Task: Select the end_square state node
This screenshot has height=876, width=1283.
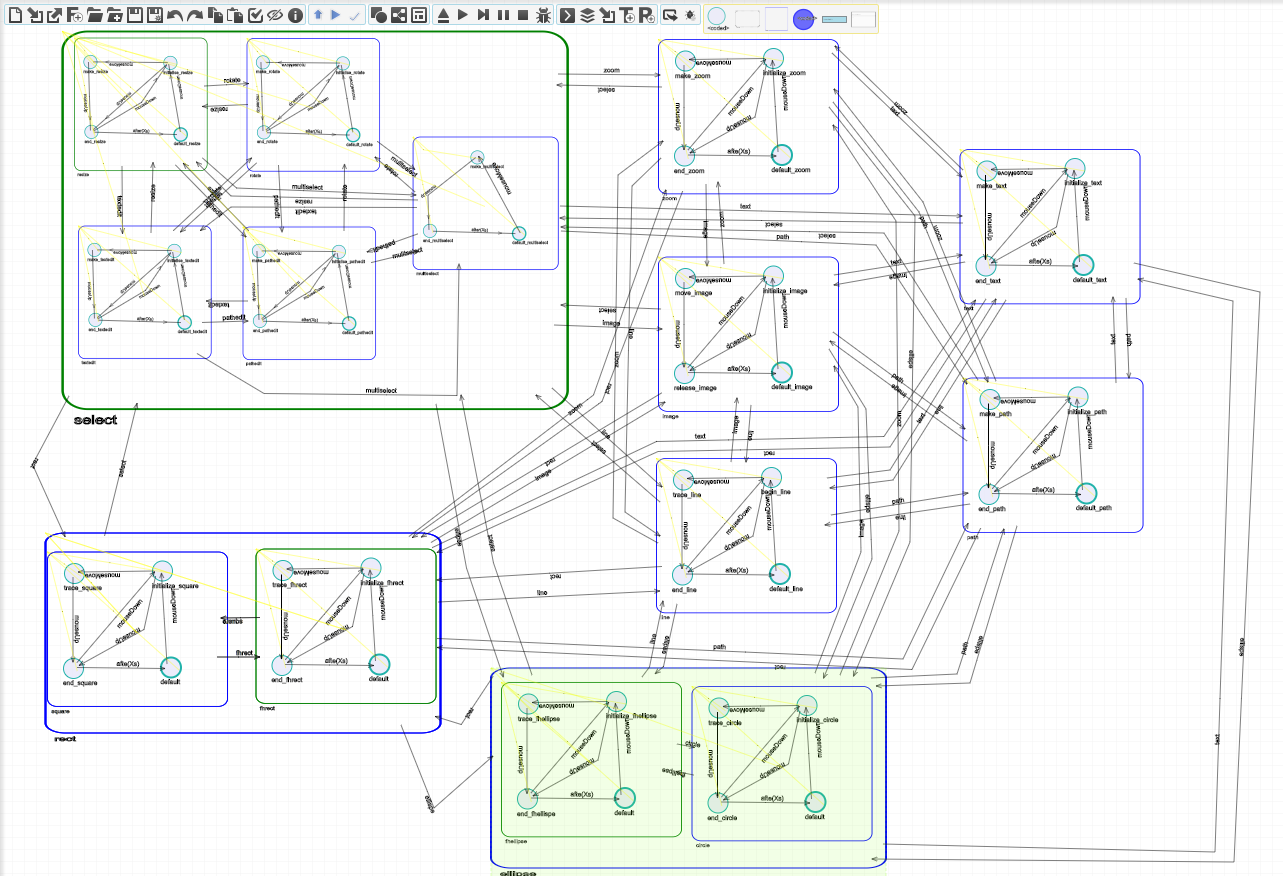Action: pyautogui.click(x=73, y=668)
